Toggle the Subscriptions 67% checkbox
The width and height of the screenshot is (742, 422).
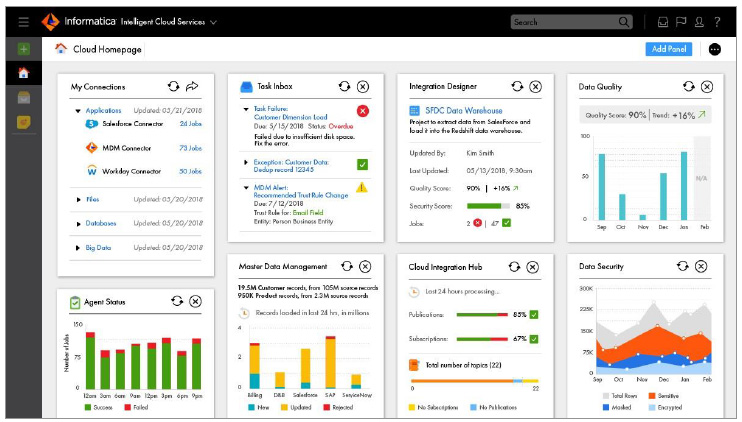point(534,339)
